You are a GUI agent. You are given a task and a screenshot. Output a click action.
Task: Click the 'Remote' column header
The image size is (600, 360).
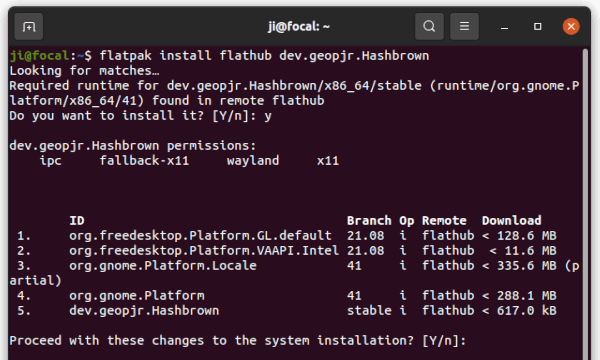444,221
